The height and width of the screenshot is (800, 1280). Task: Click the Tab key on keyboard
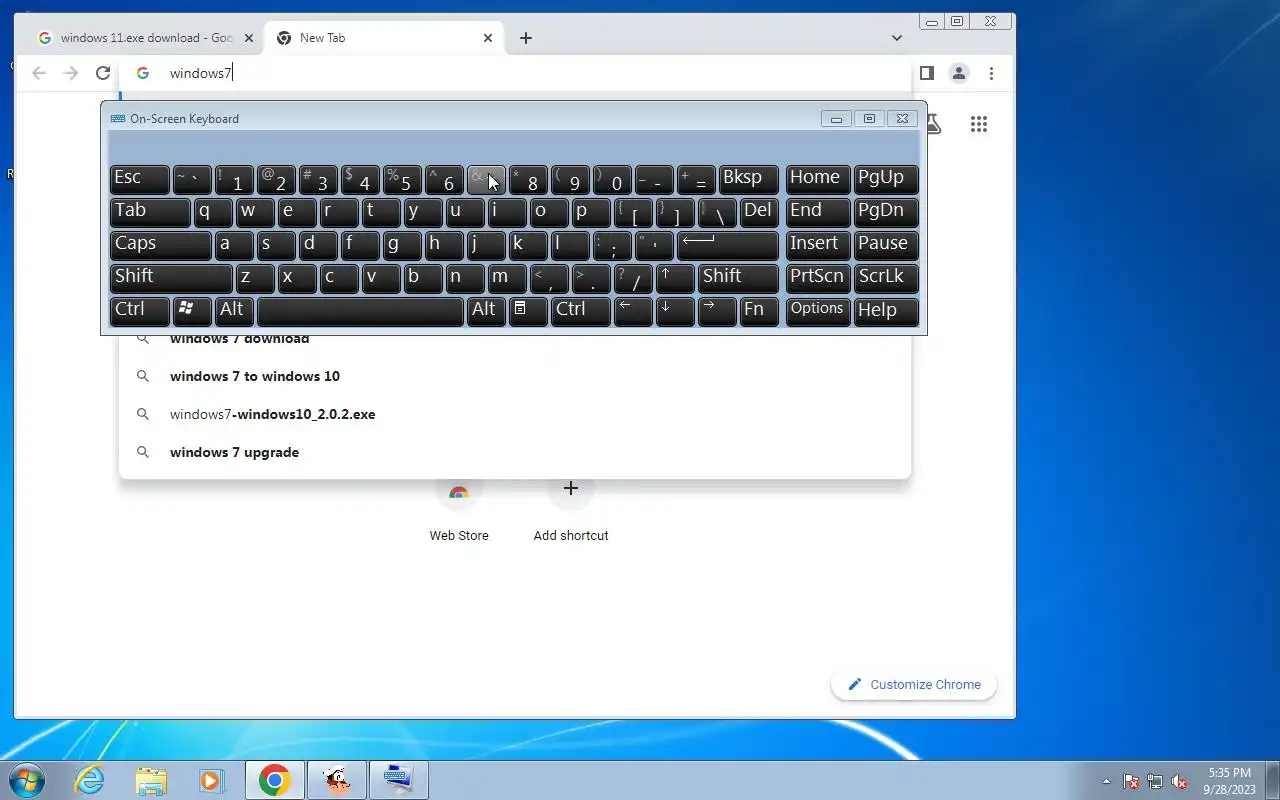tap(150, 213)
